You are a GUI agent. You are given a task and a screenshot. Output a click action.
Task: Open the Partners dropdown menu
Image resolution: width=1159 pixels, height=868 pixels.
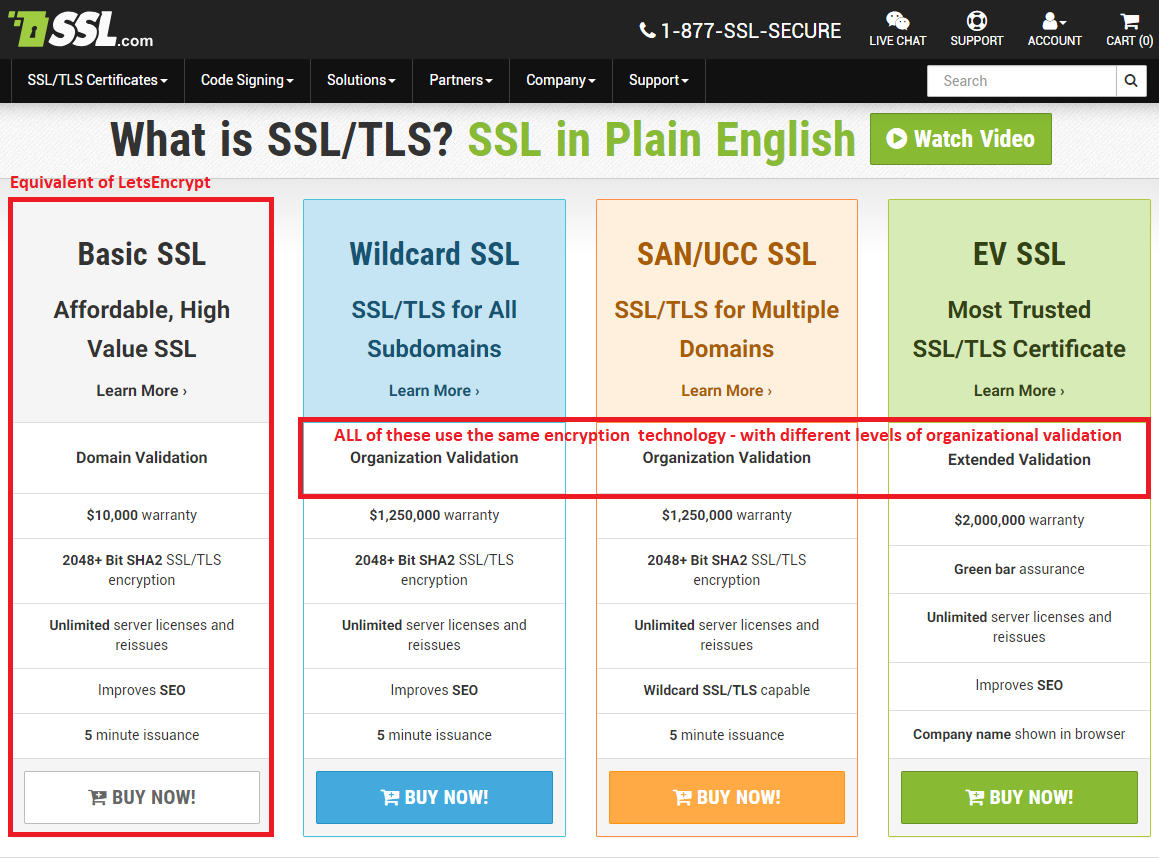460,80
